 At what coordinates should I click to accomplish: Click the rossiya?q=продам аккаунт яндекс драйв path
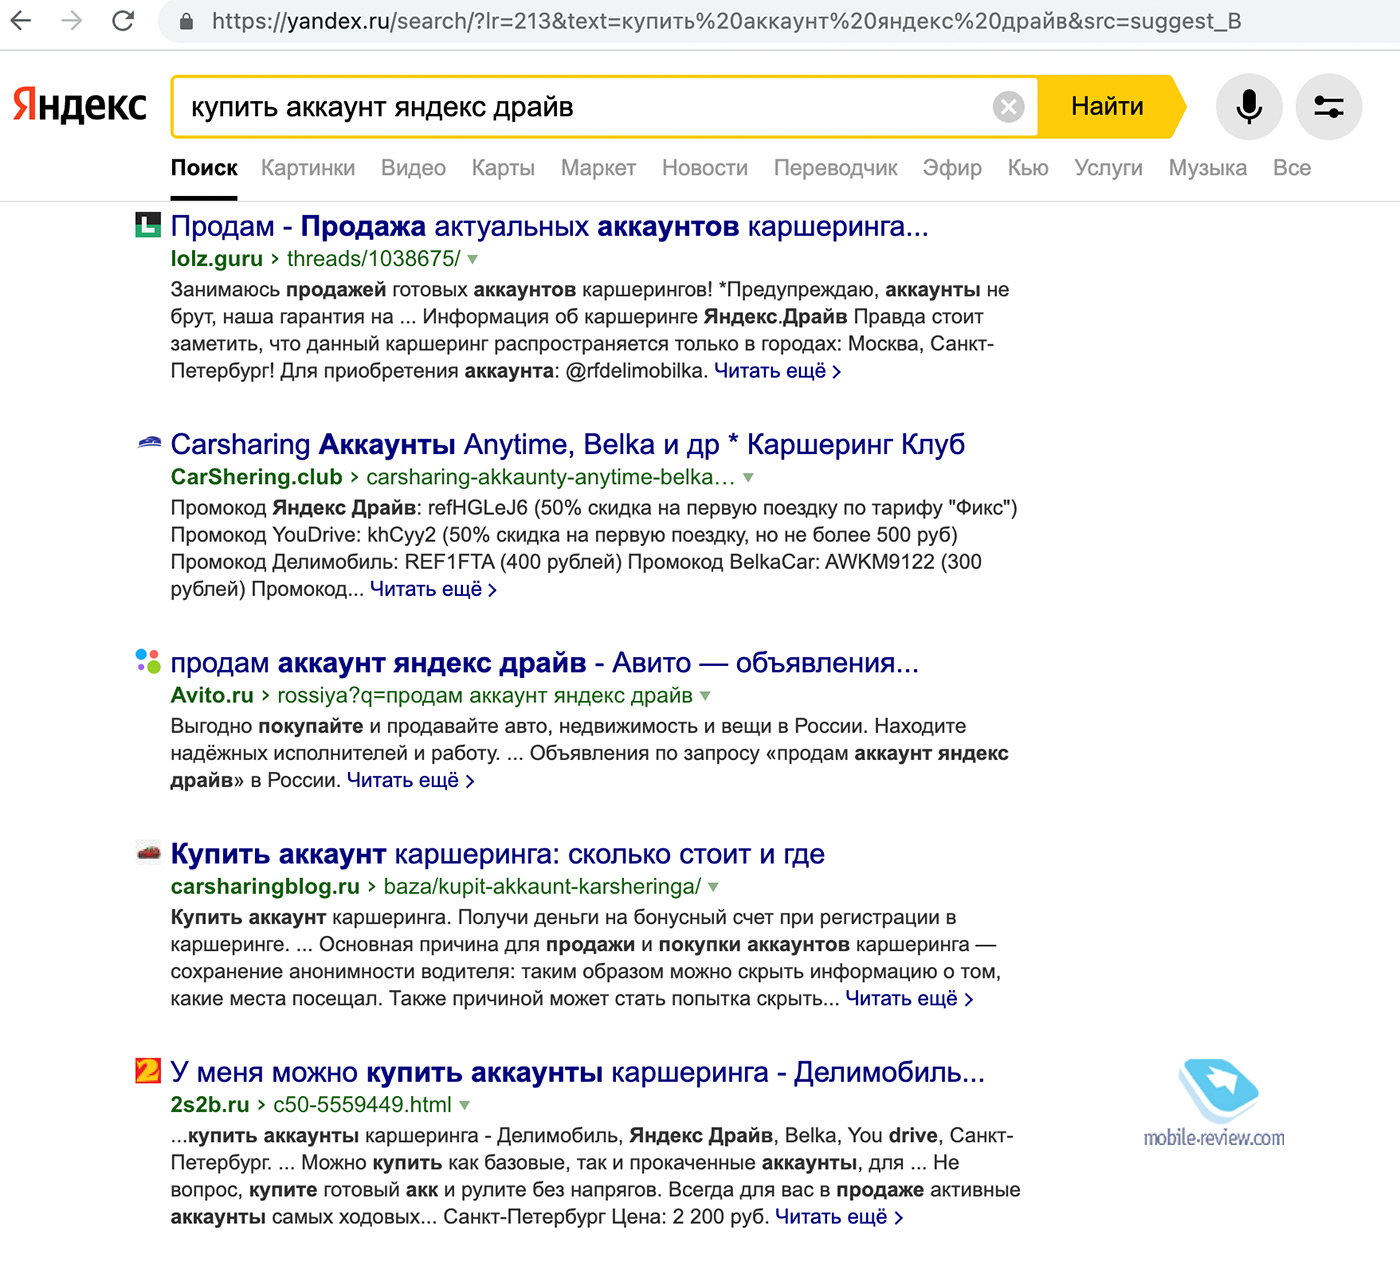[485, 695]
